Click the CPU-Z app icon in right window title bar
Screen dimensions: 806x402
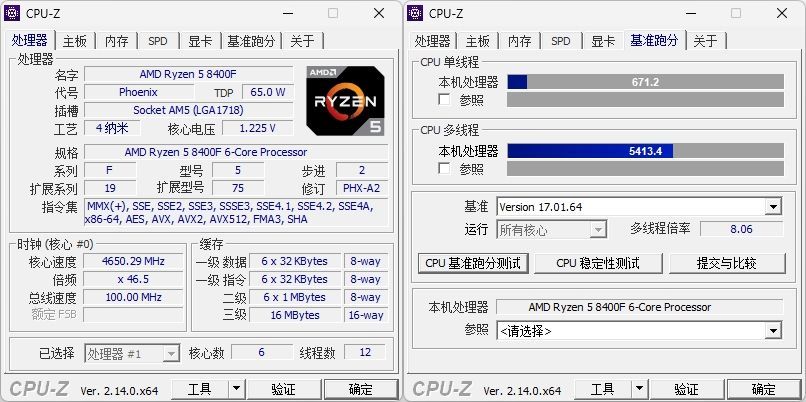pos(415,13)
